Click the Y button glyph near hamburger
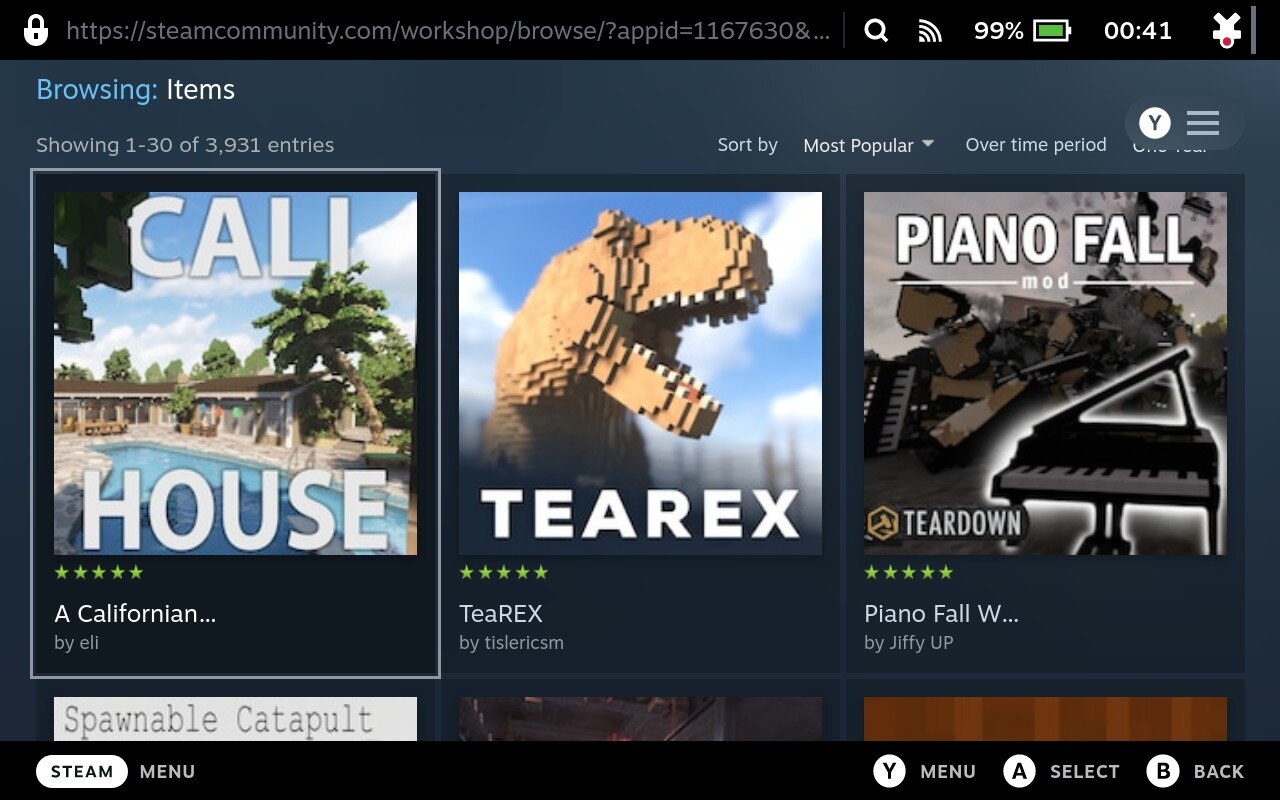The height and width of the screenshot is (800, 1280). pos(1155,123)
